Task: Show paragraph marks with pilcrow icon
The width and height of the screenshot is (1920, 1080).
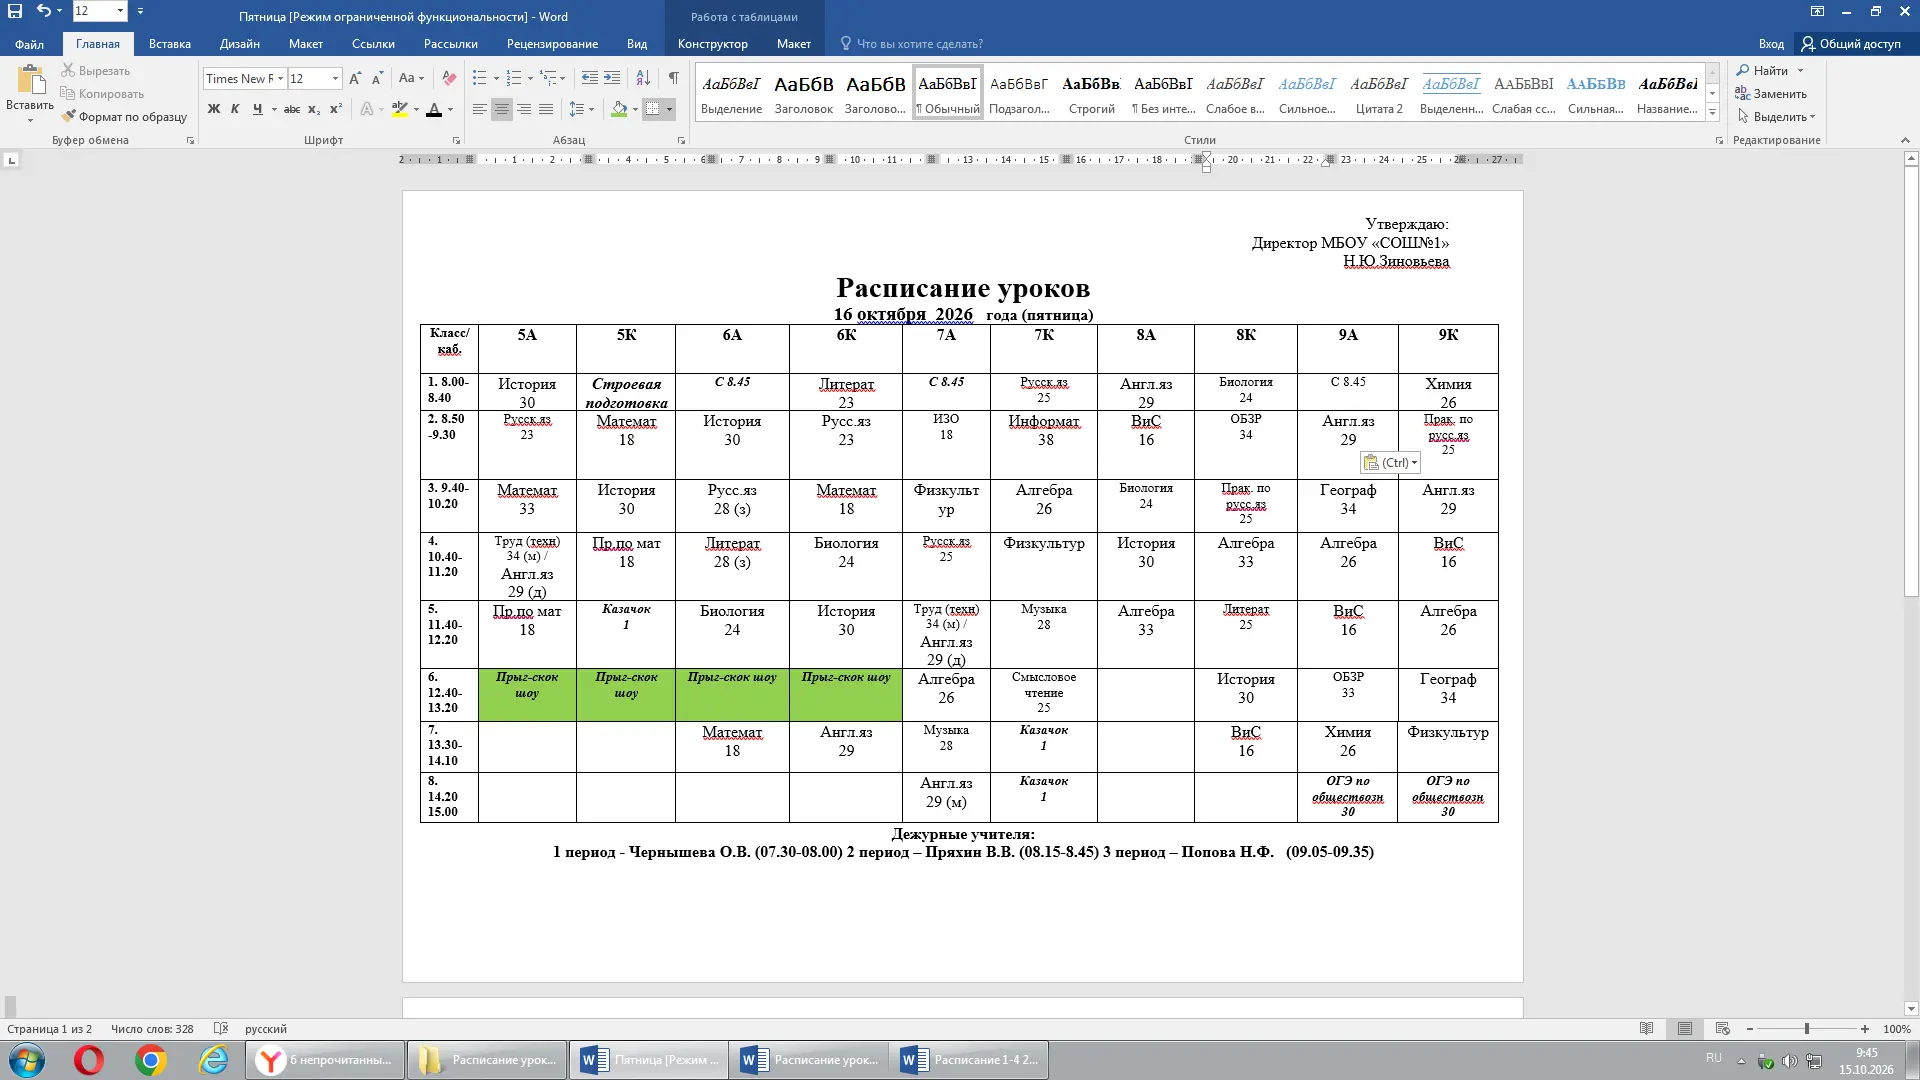Action: 673,78
